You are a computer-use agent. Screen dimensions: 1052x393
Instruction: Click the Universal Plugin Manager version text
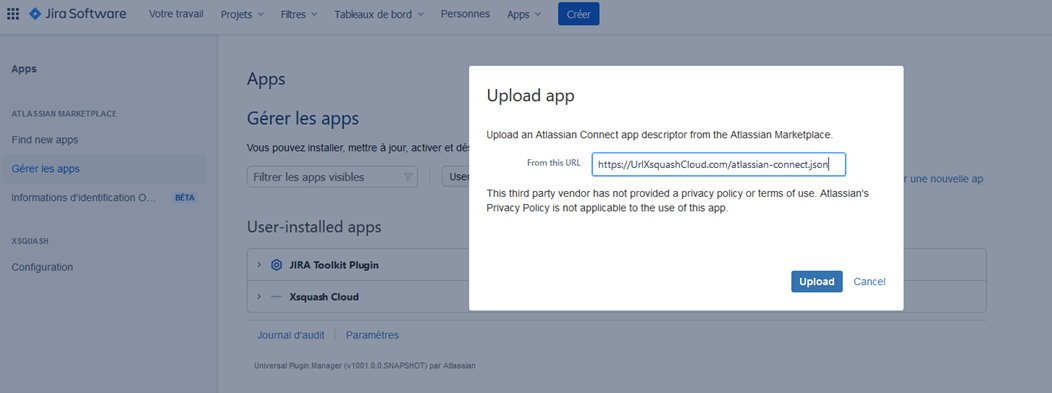(x=365, y=366)
